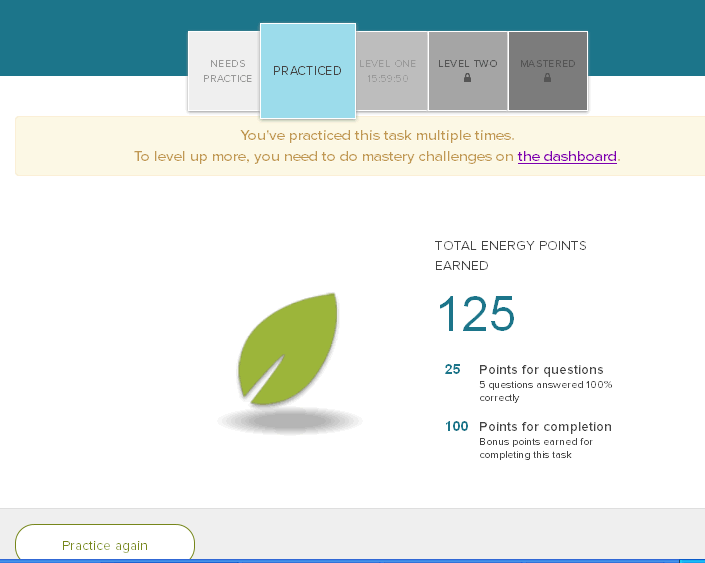Viewport: 705px width, 563px height.
Task: Click the green leaf badge icon
Action: coord(287,349)
